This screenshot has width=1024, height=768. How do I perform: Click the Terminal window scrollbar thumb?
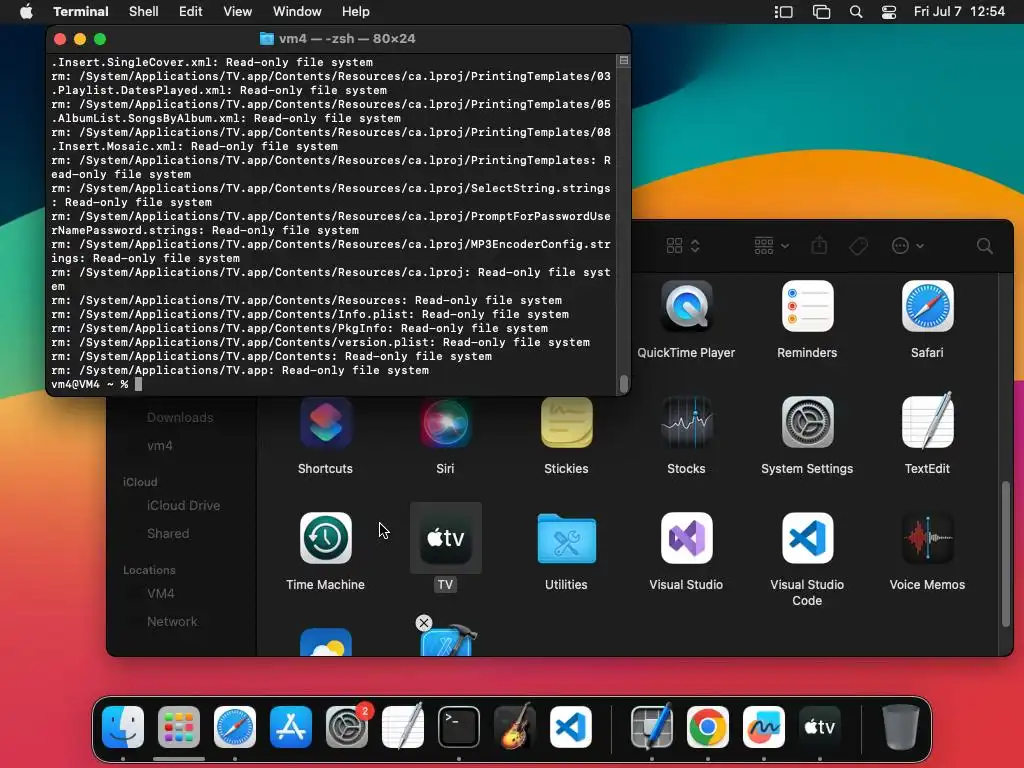coord(624,383)
